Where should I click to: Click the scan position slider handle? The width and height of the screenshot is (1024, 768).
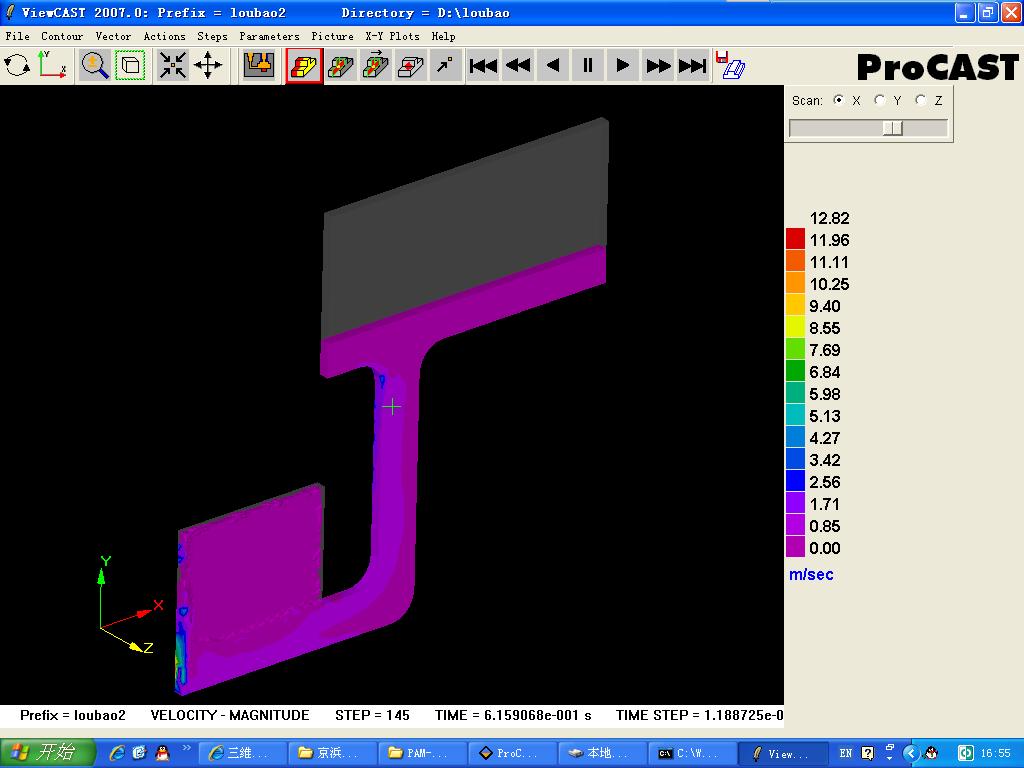[x=892, y=128]
